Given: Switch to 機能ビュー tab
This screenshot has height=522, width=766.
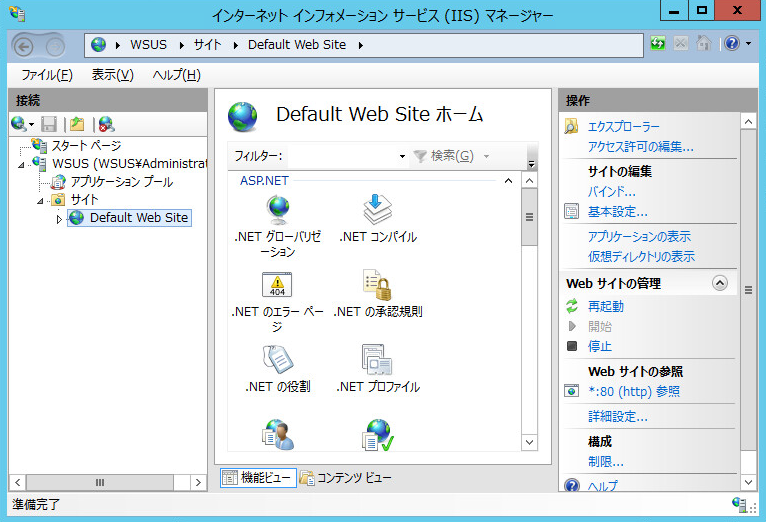Looking at the screenshot, I should 258,478.
